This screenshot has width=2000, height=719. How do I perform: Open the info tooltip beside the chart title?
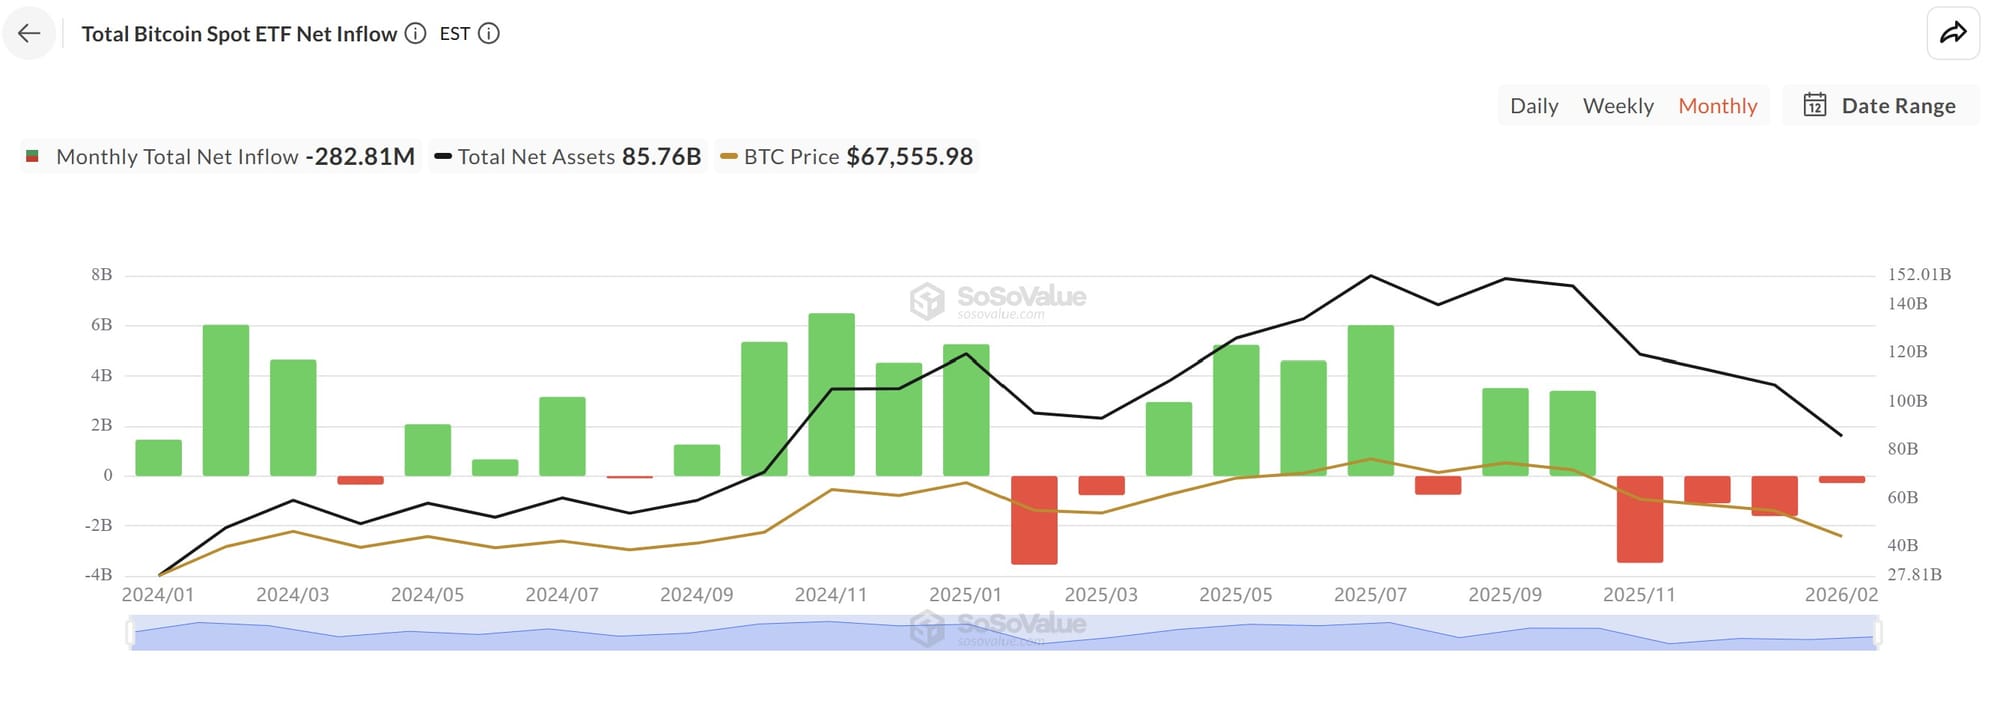415,33
